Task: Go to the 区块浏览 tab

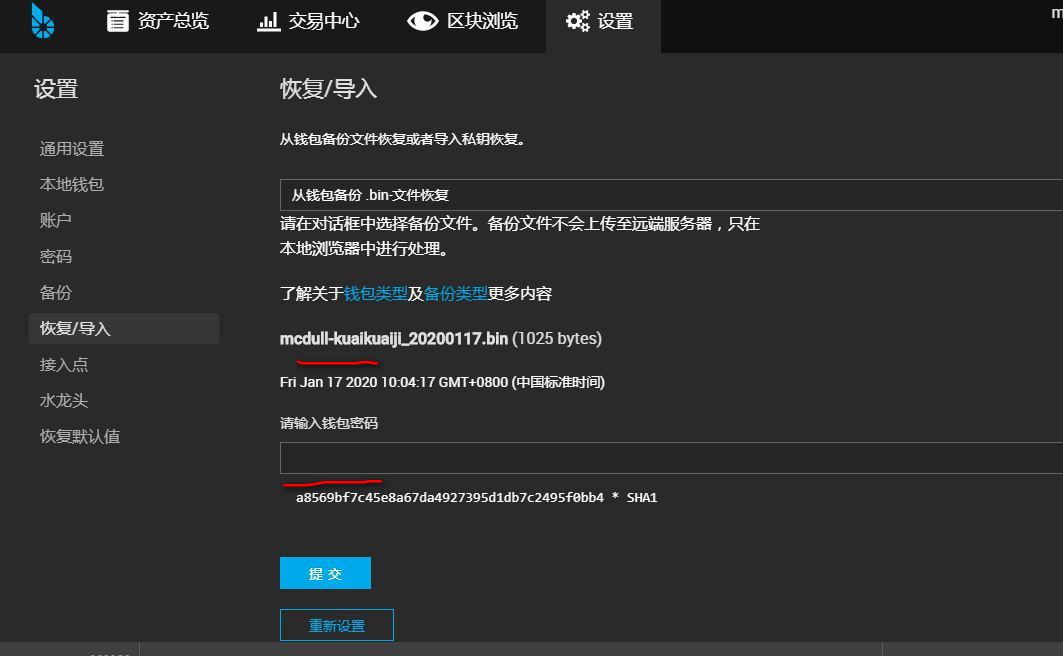Action: coord(482,21)
